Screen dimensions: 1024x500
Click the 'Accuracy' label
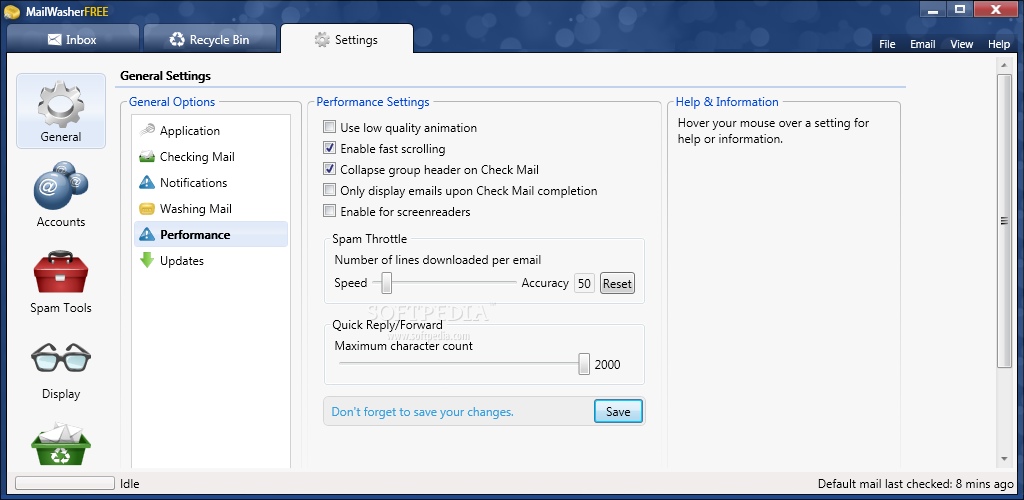pos(545,283)
